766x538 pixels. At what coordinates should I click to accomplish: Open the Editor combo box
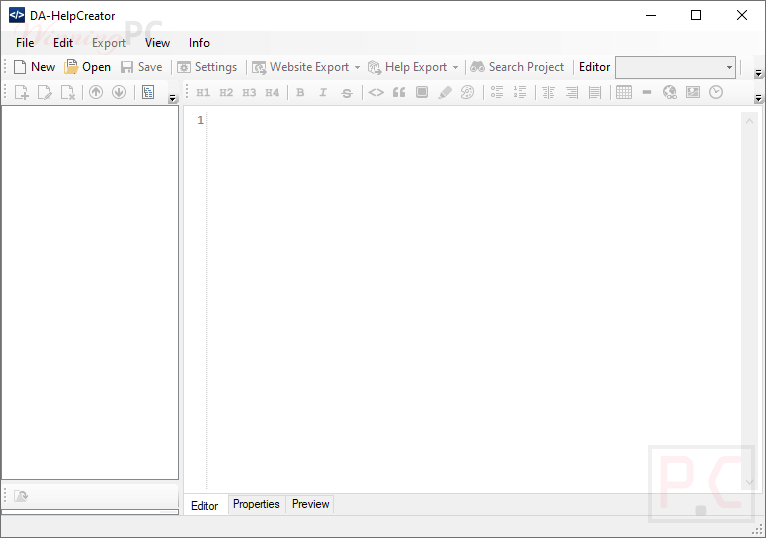(675, 67)
